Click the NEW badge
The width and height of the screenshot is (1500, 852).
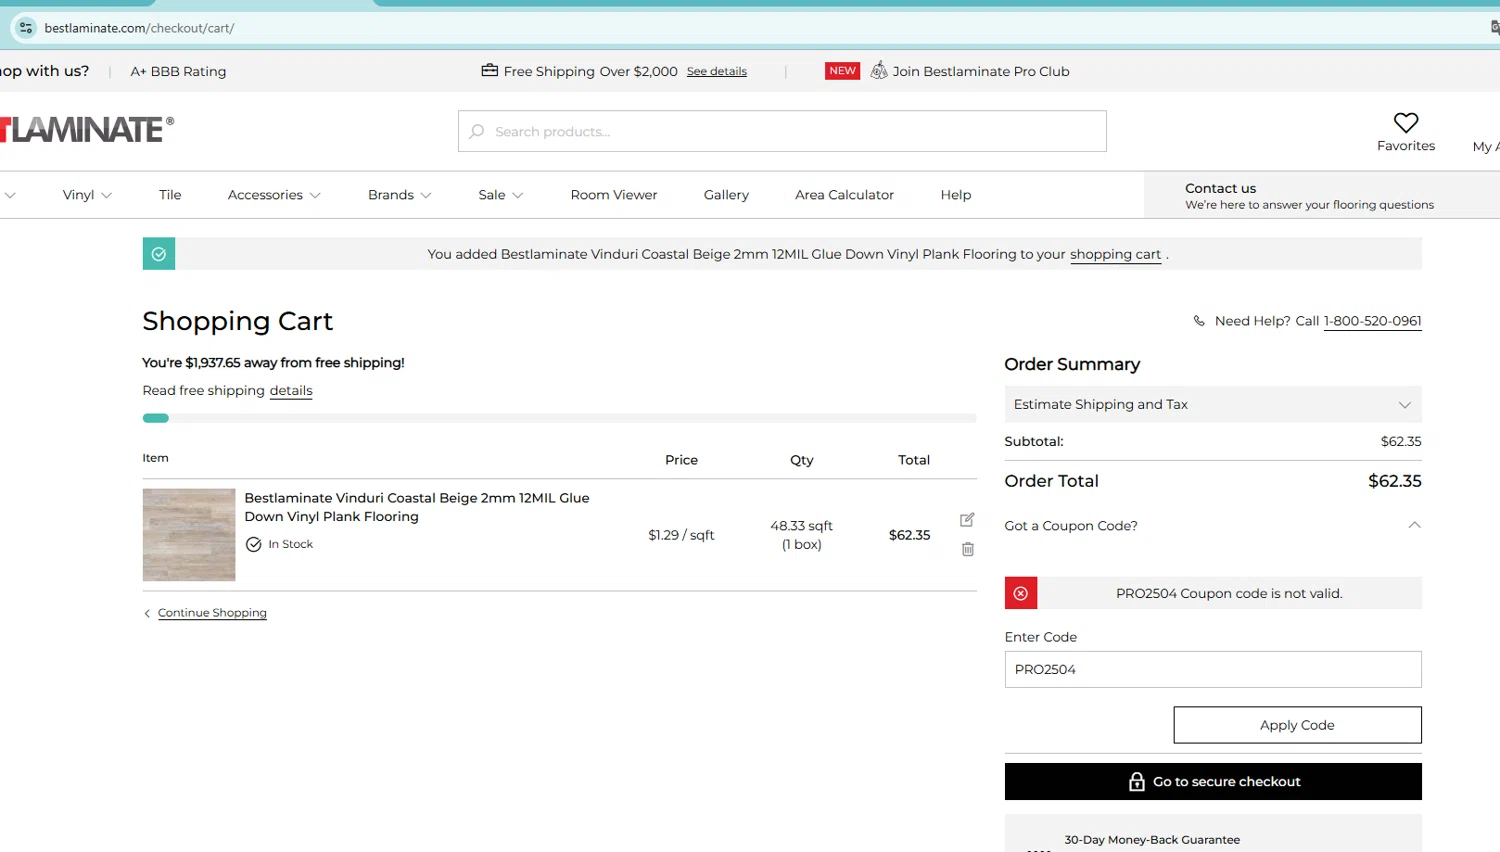(x=842, y=71)
